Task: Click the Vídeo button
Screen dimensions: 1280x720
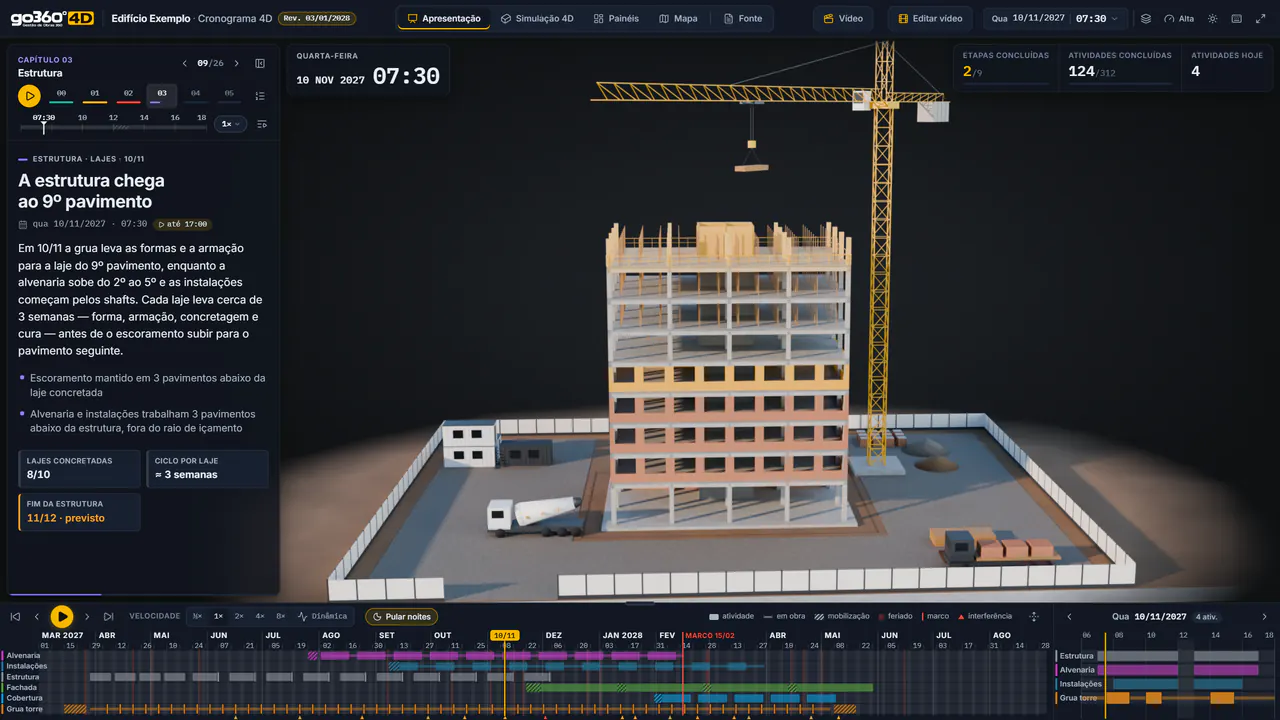Action: [843, 19]
